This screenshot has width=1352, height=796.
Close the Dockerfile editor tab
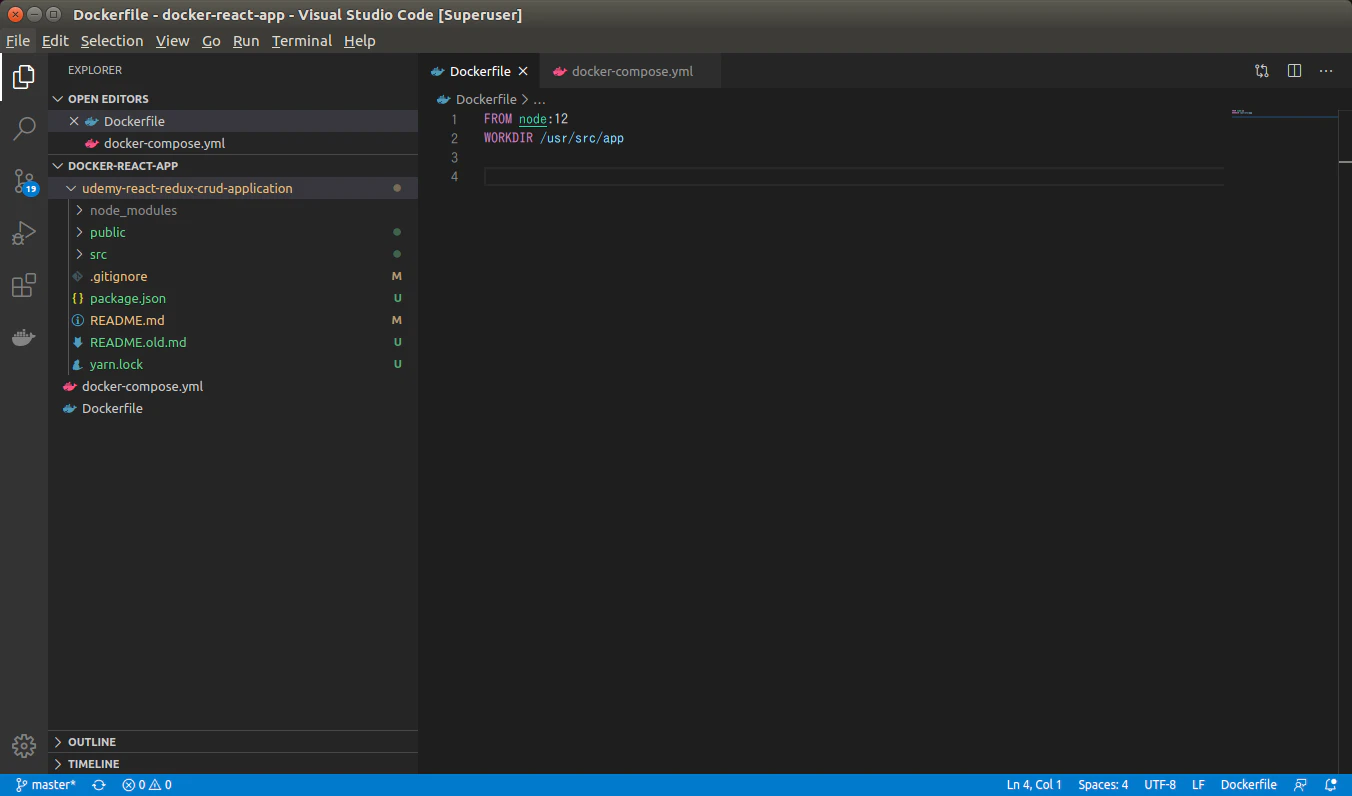pos(523,71)
